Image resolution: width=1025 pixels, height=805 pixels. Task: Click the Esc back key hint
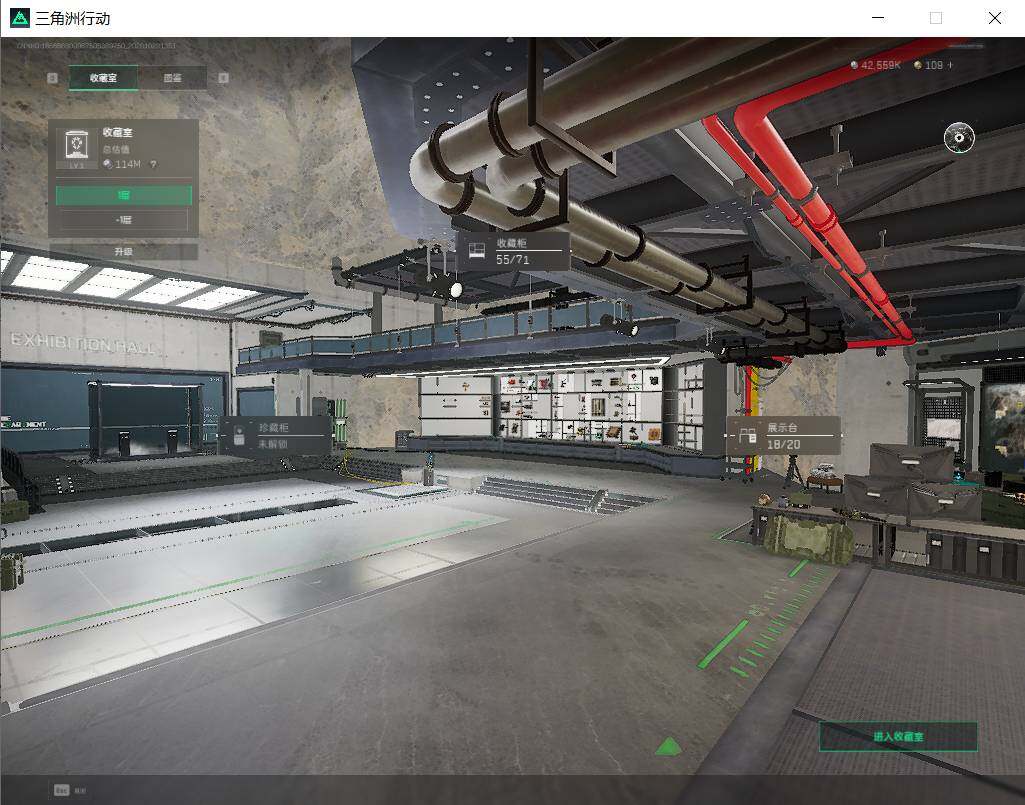pyautogui.click(x=61, y=790)
